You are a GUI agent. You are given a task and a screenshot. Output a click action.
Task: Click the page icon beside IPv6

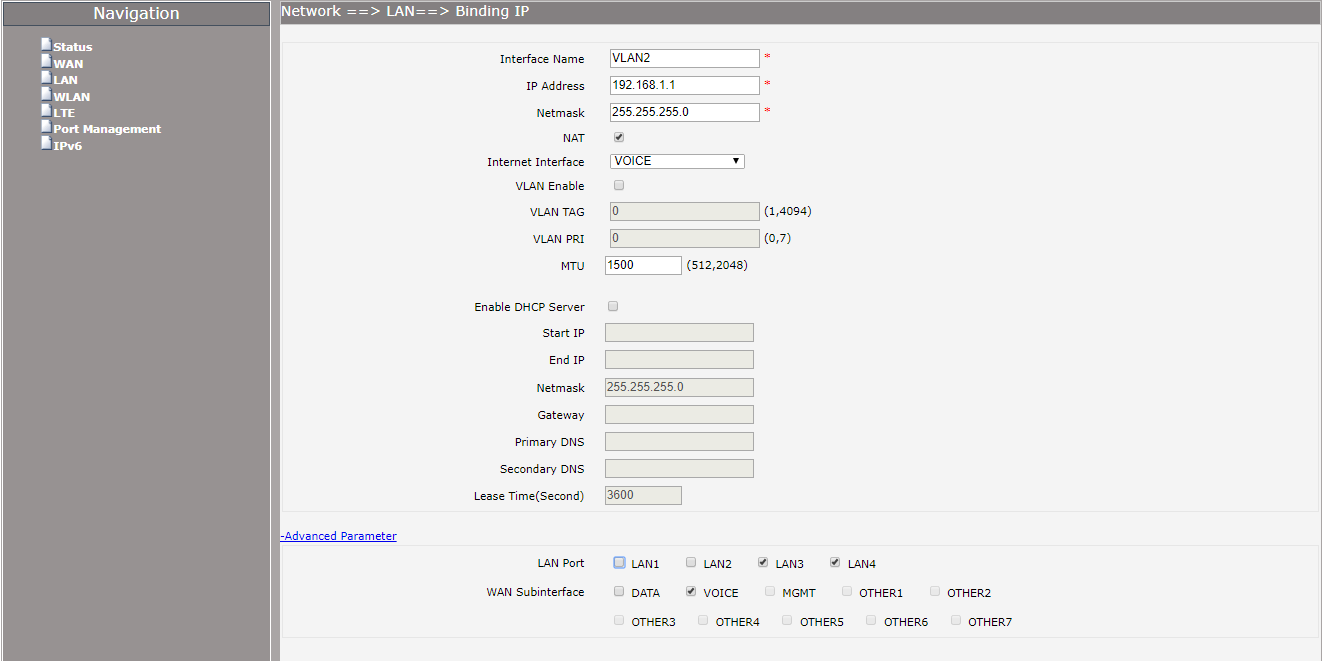[46, 144]
